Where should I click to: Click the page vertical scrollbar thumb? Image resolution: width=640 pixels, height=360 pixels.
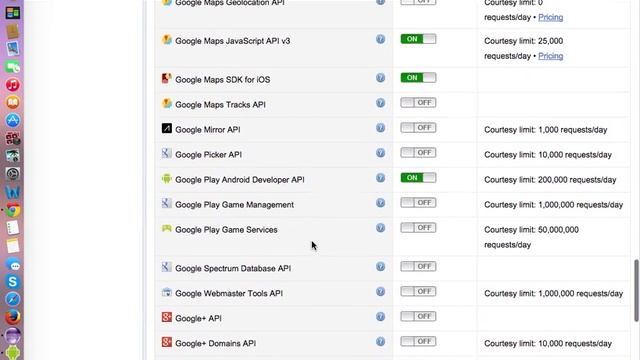636,291
